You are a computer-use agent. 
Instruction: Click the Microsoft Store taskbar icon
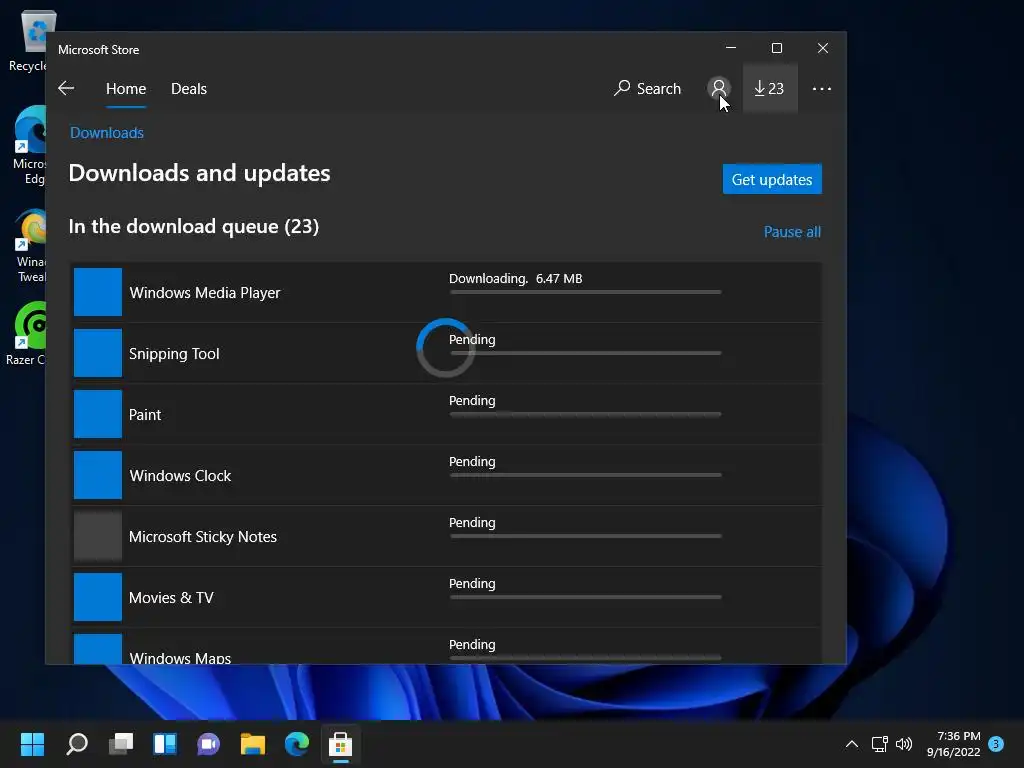pos(340,743)
